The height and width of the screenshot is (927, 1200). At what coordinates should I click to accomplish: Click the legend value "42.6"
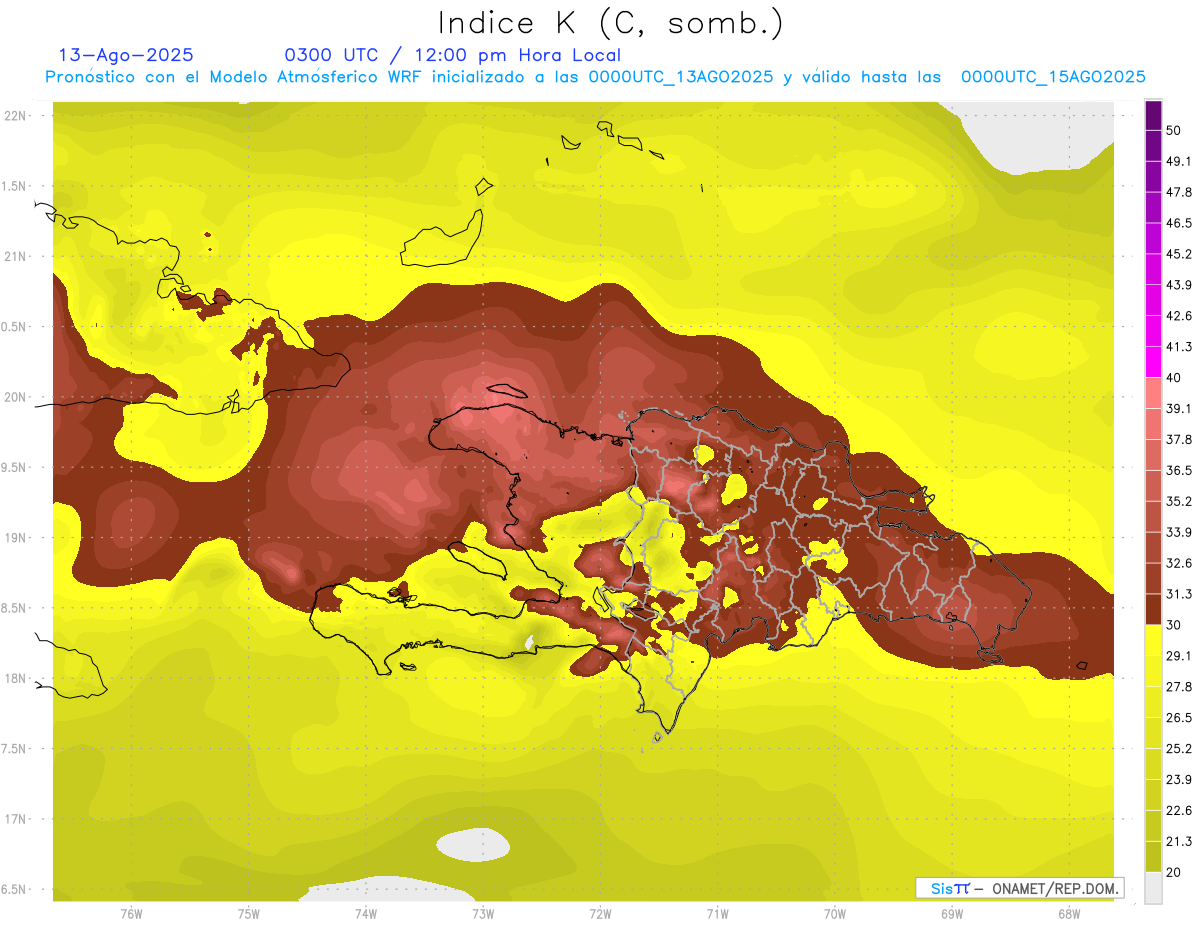click(x=1179, y=316)
